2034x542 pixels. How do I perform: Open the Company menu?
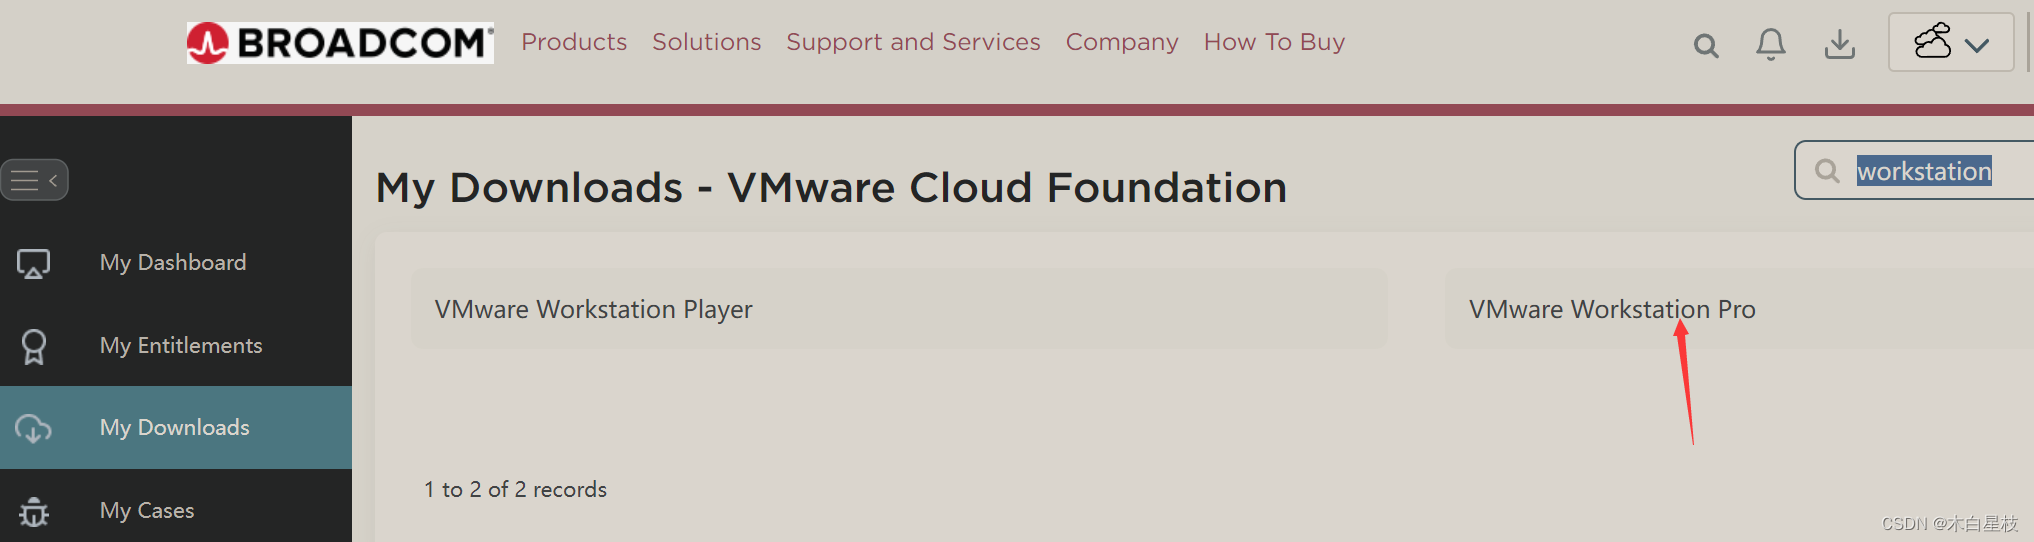pyautogui.click(x=1122, y=42)
